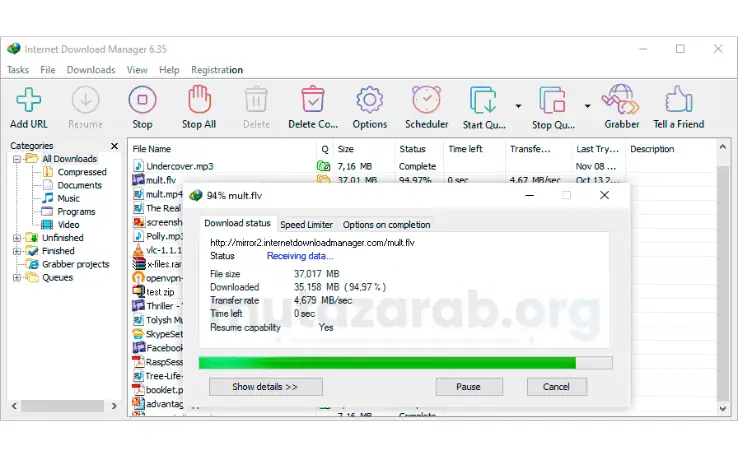
Task: Click the Pause button
Action: (468, 387)
